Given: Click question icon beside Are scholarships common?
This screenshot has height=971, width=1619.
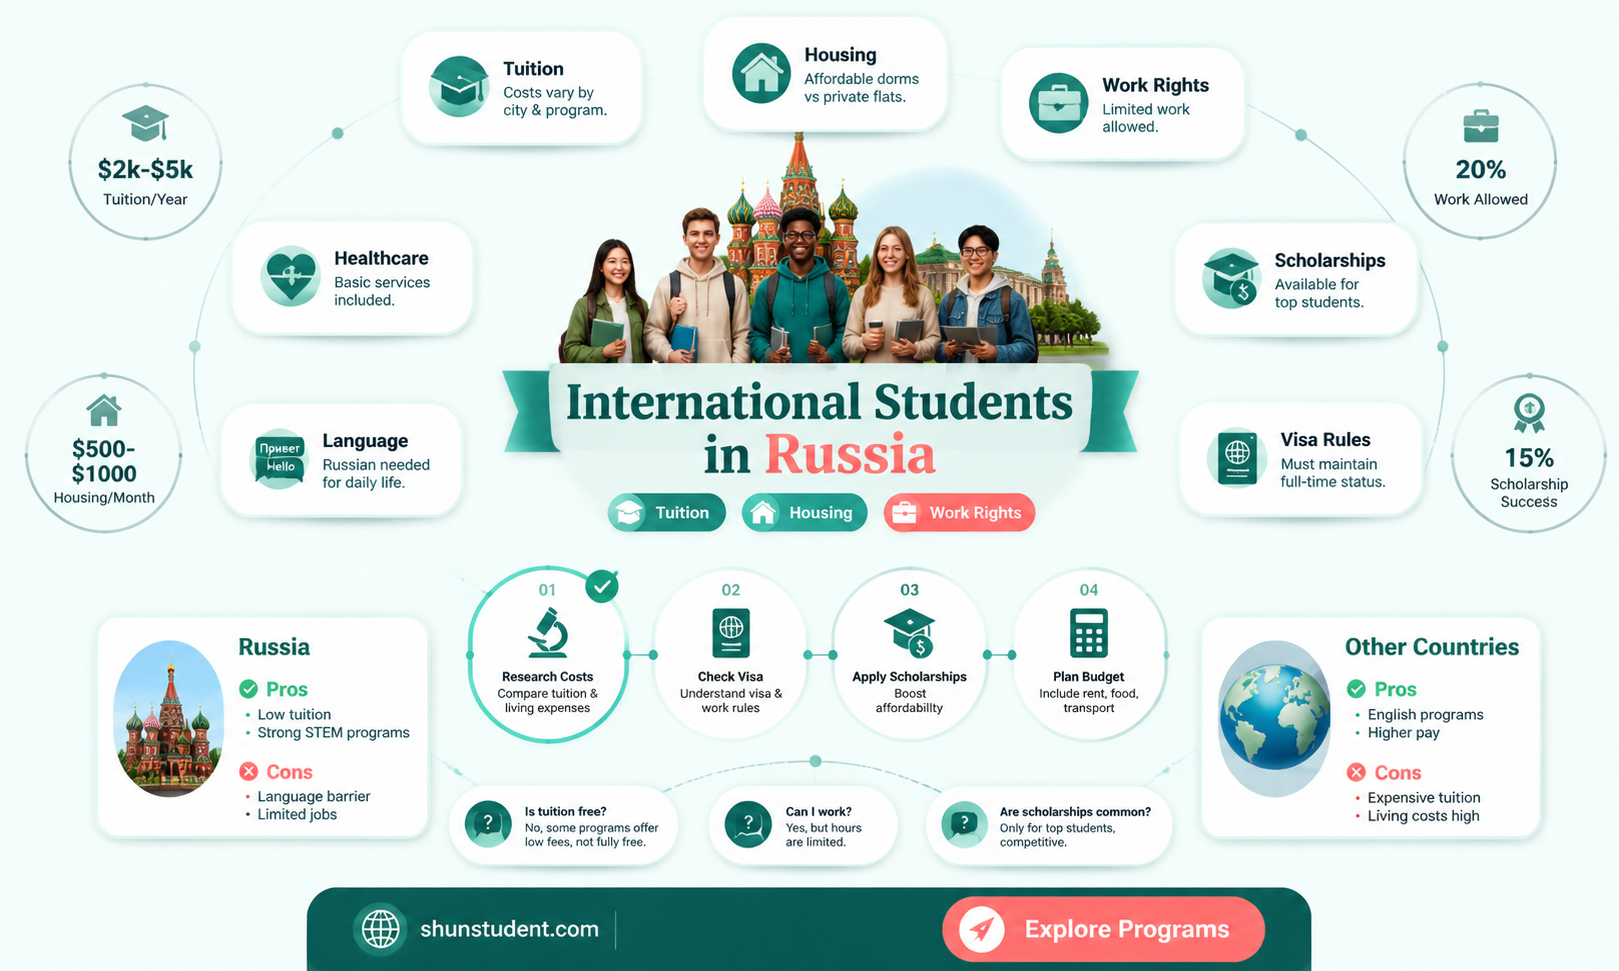Looking at the screenshot, I should (964, 824).
